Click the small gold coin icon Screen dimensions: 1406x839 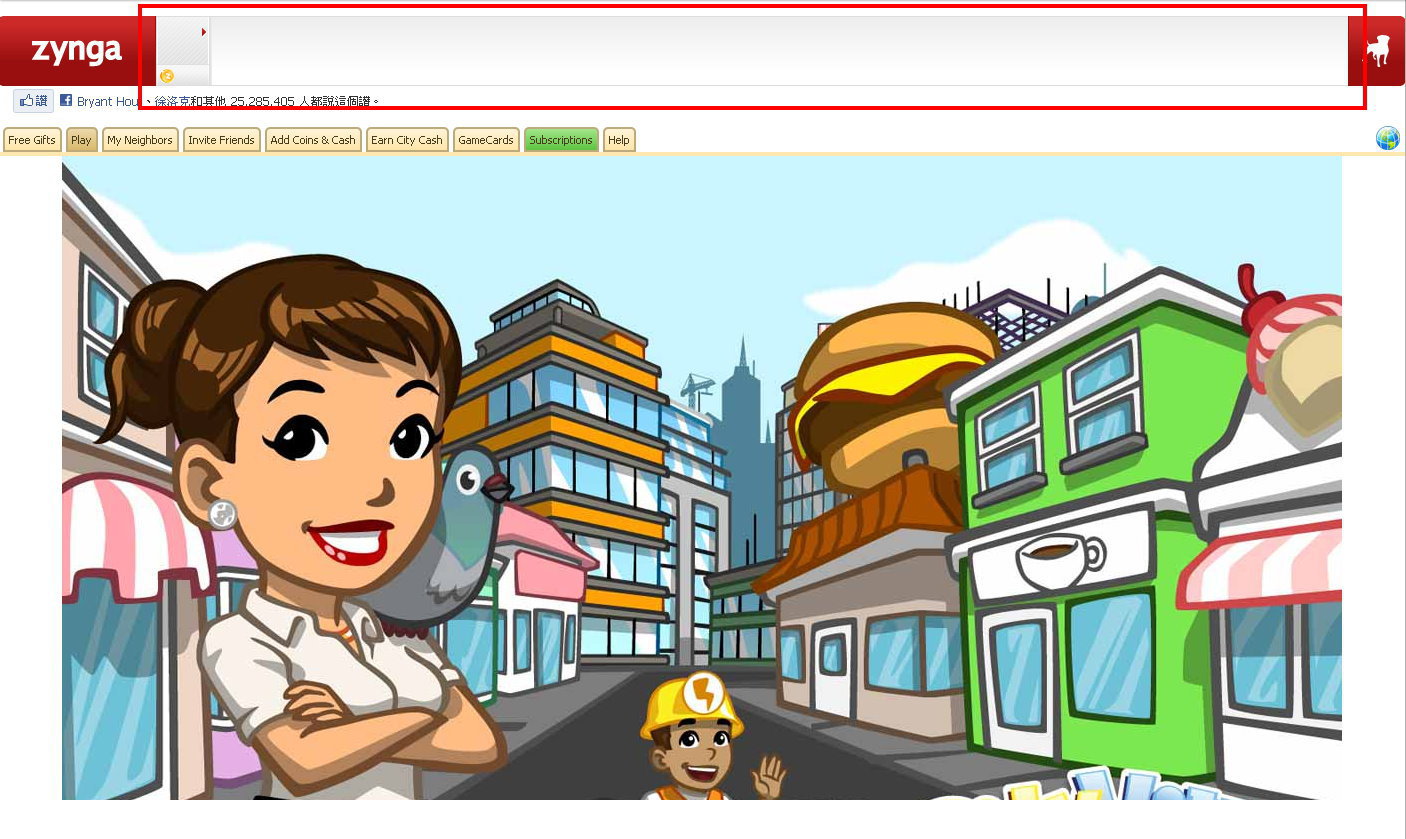pyautogui.click(x=167, y=76)
